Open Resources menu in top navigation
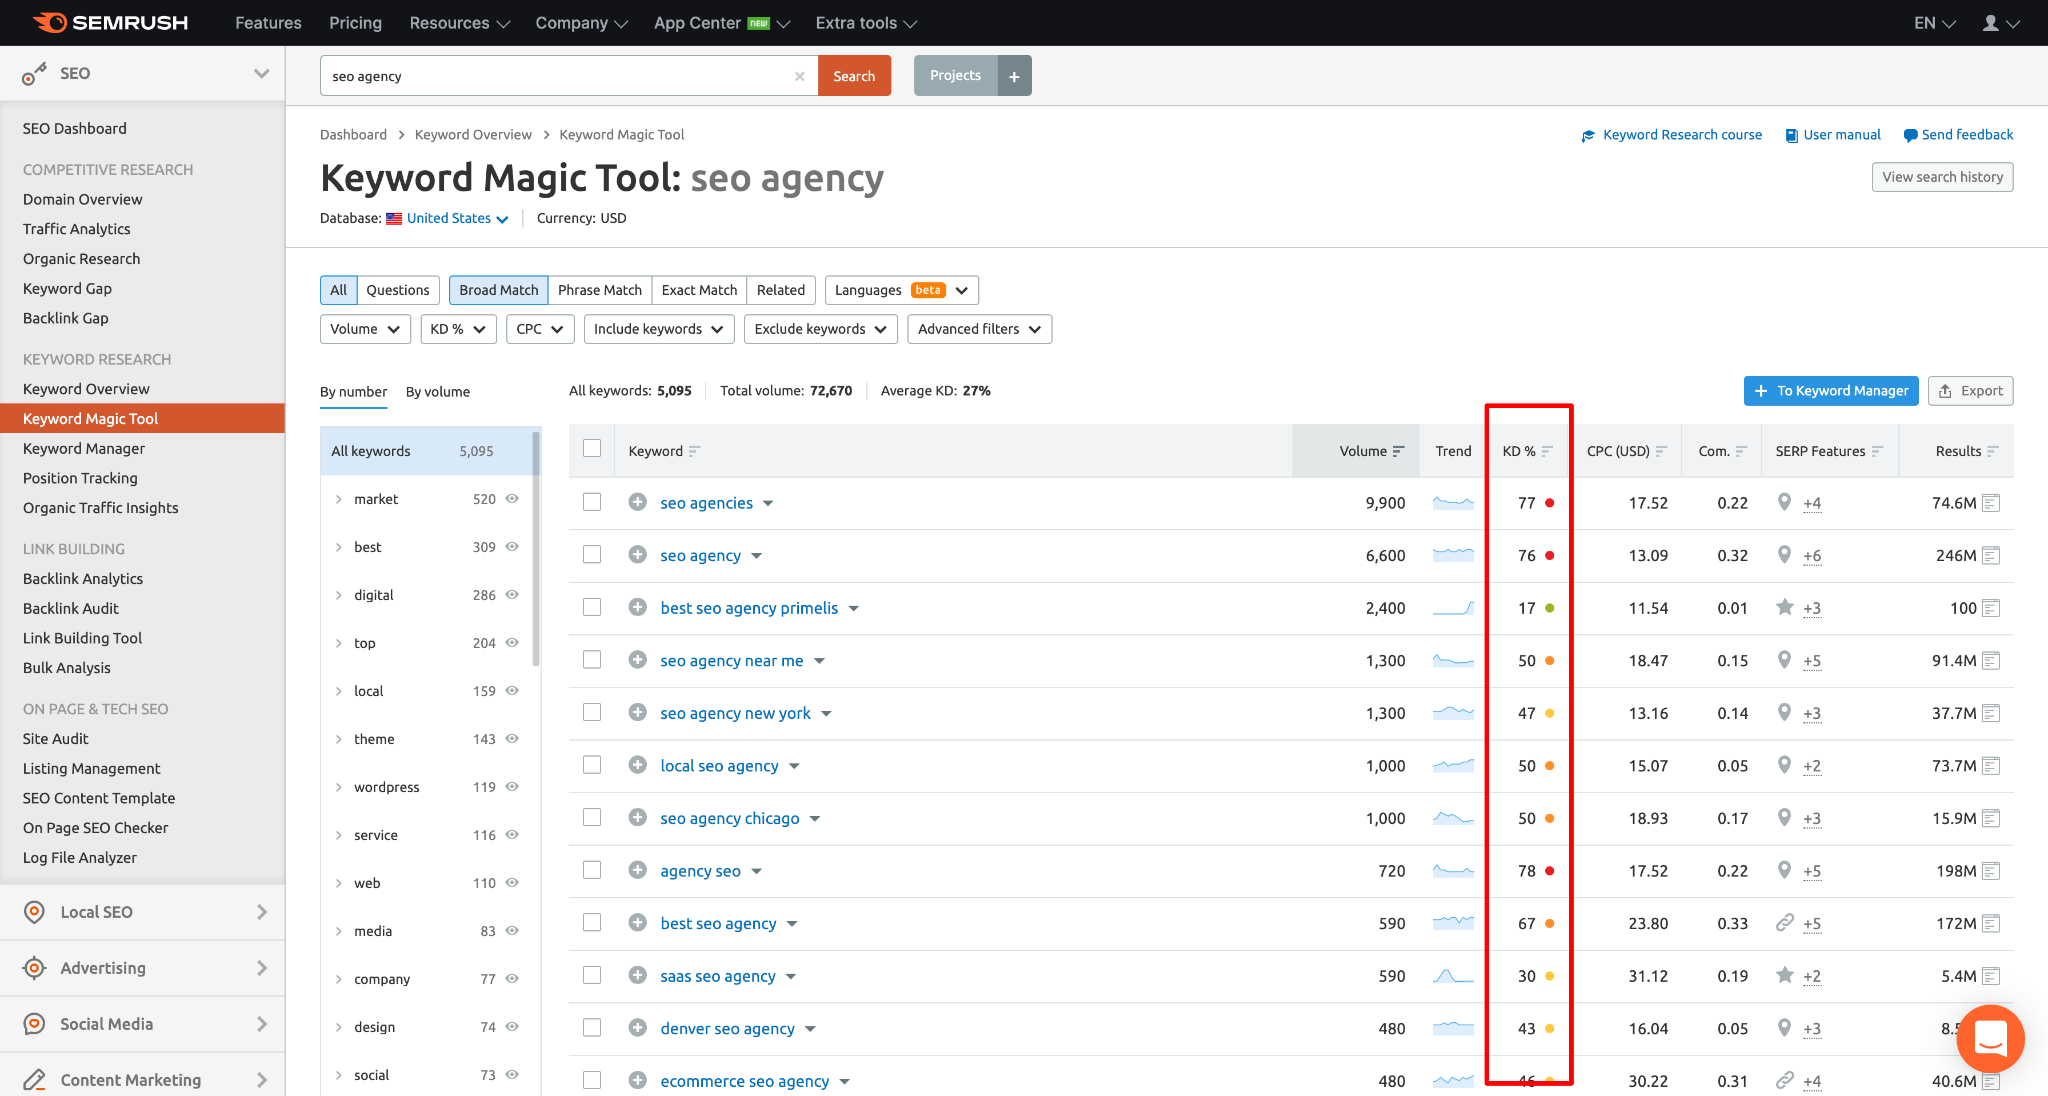This screenshot has width=2048, height=1096. click(x=460, y=22)
